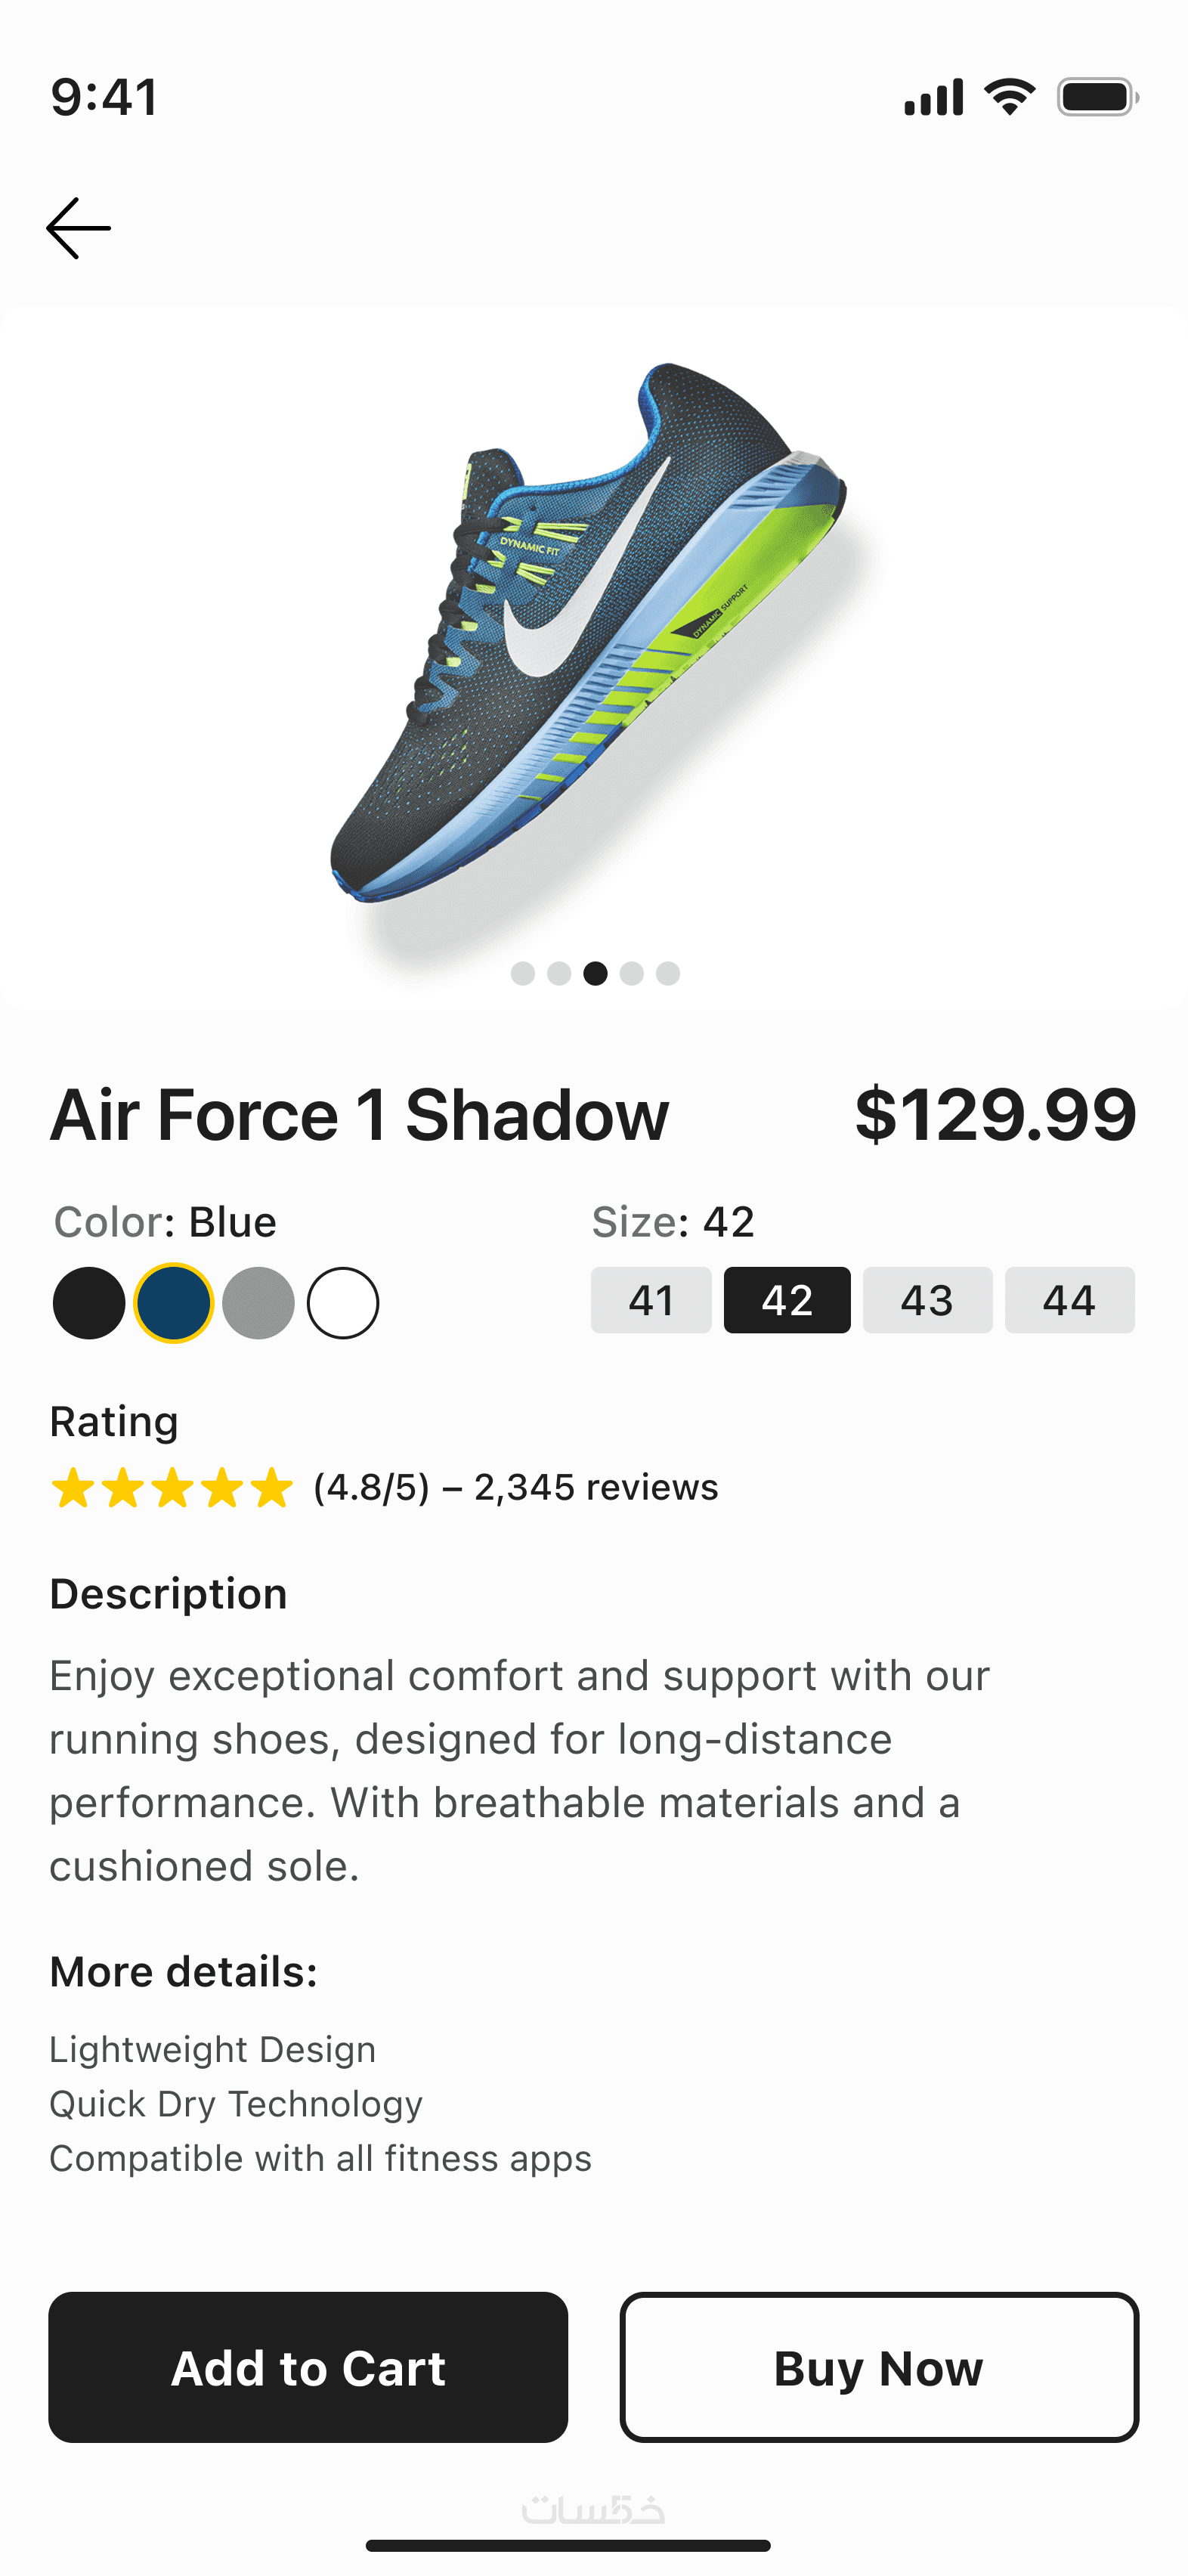The image size is (1188, 2576).
Task: Click the third rating star
Action: (x=172, y=1487)
